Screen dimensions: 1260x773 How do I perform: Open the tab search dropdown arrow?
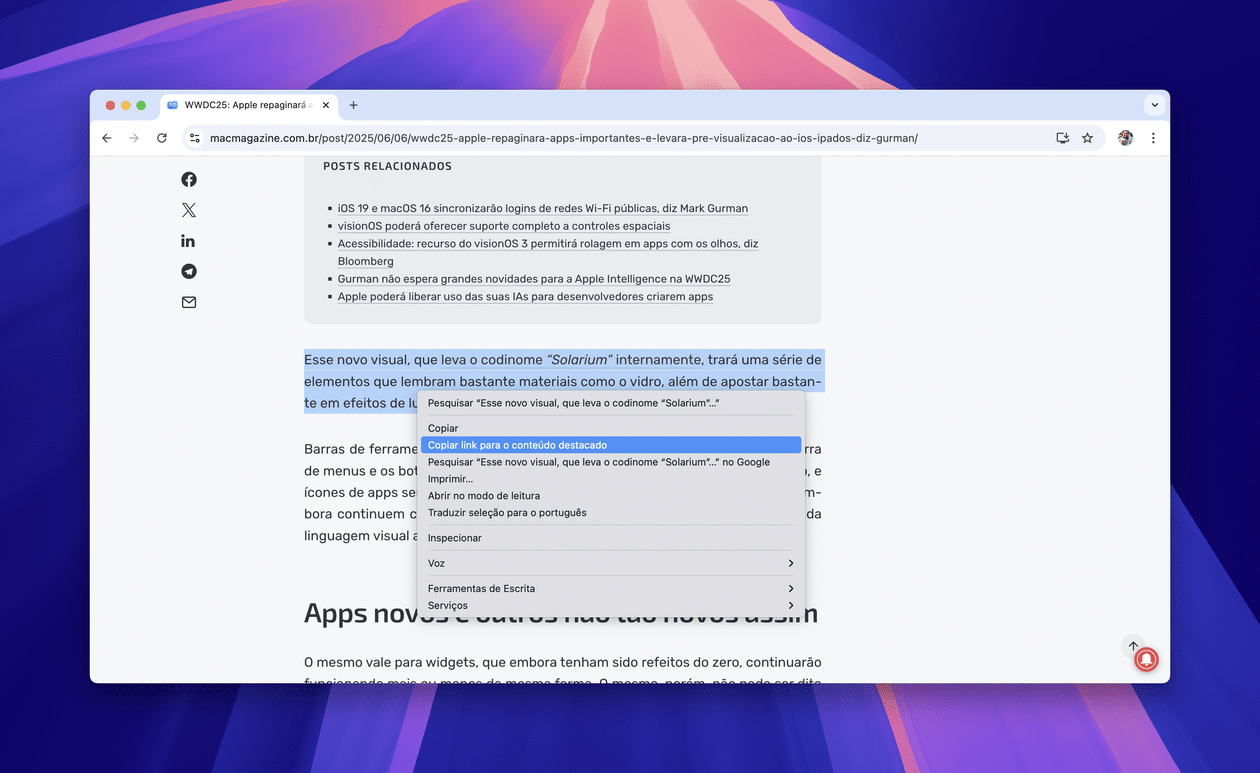[1155, 105]
